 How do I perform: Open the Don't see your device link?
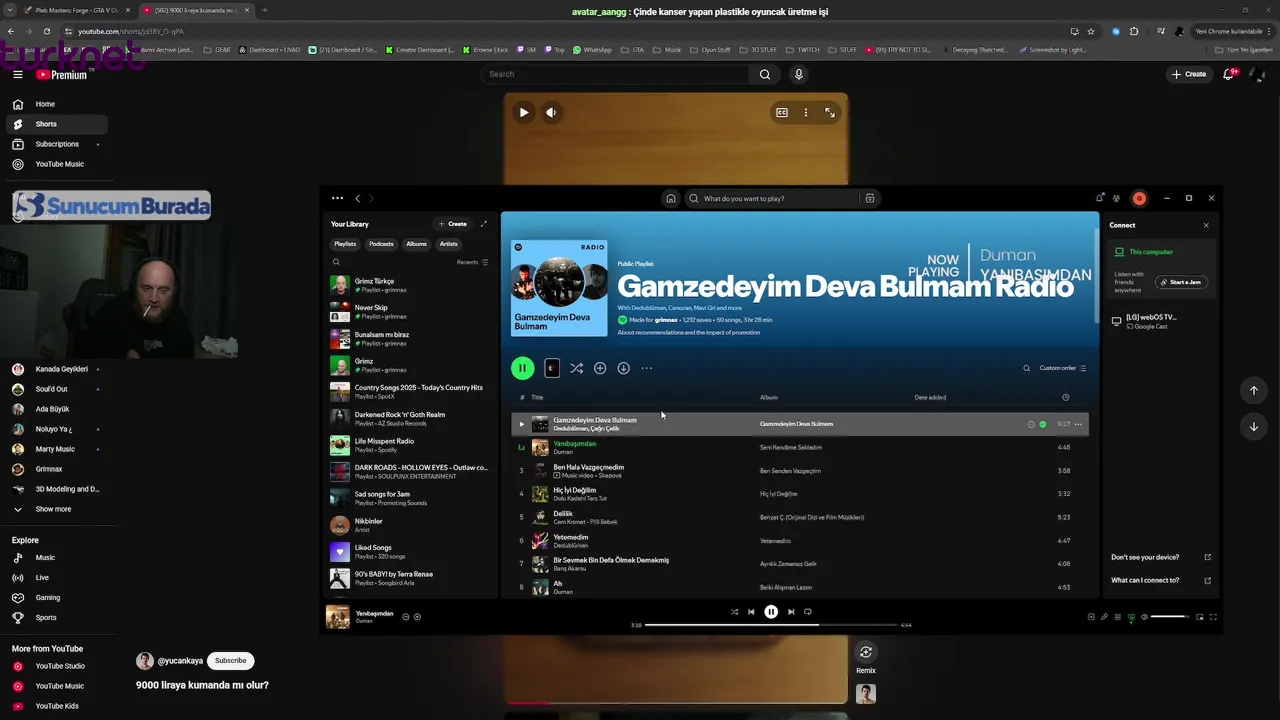(x=1161, y=557)
